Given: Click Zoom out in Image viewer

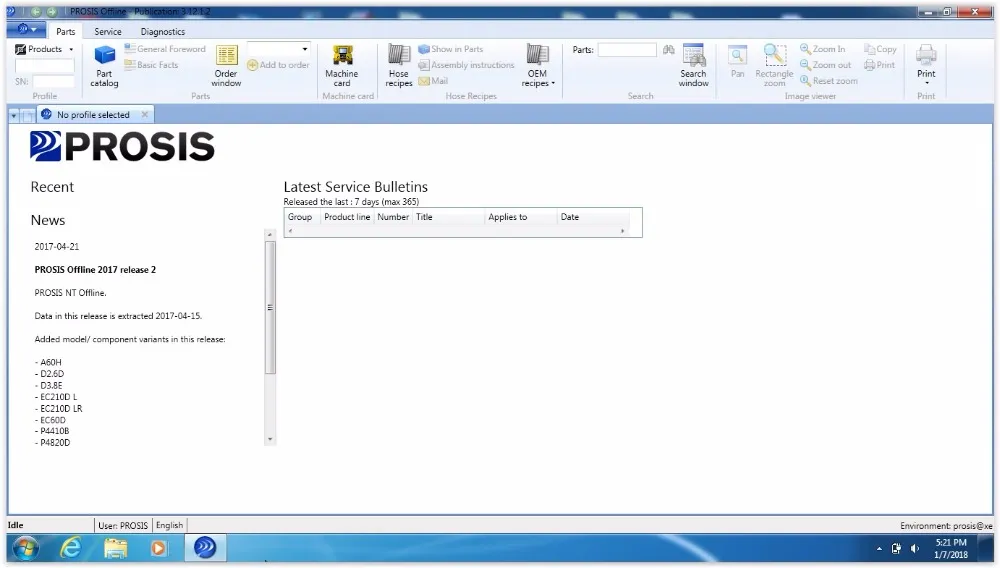Looking at the screenshot, I should coord(825,65).
